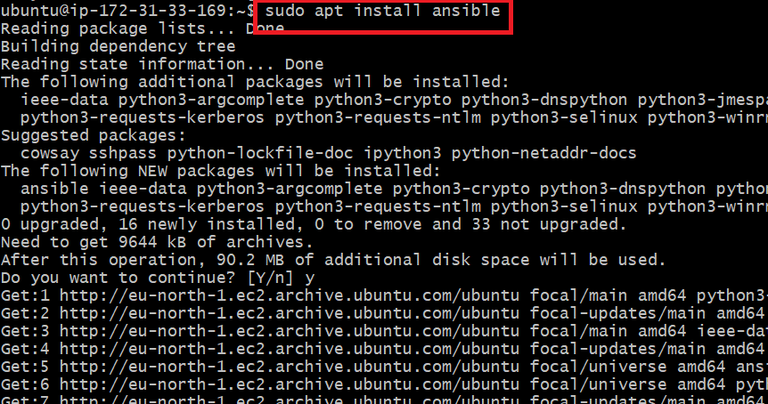Click the Suggested packages heading
This screenshot has width=768, height=404.
[x=93, y=134]
